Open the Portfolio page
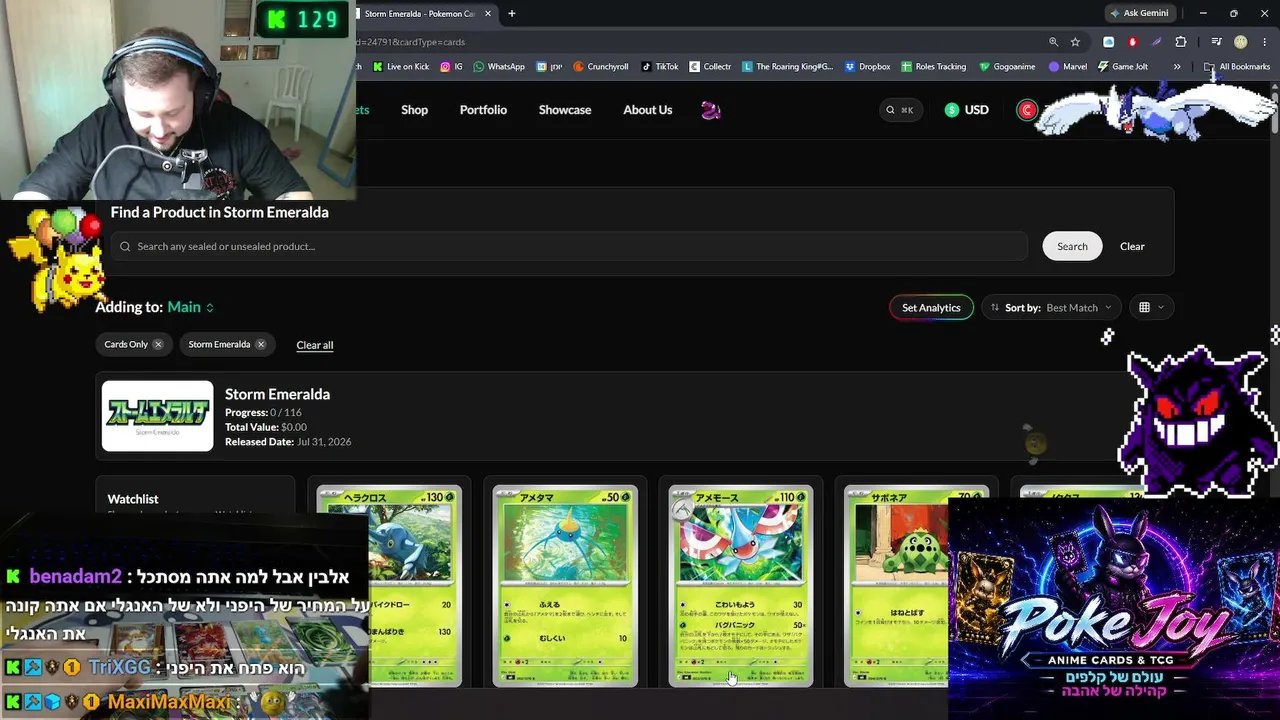Screen dimensions: 1280x720 [x=483, y=110]
